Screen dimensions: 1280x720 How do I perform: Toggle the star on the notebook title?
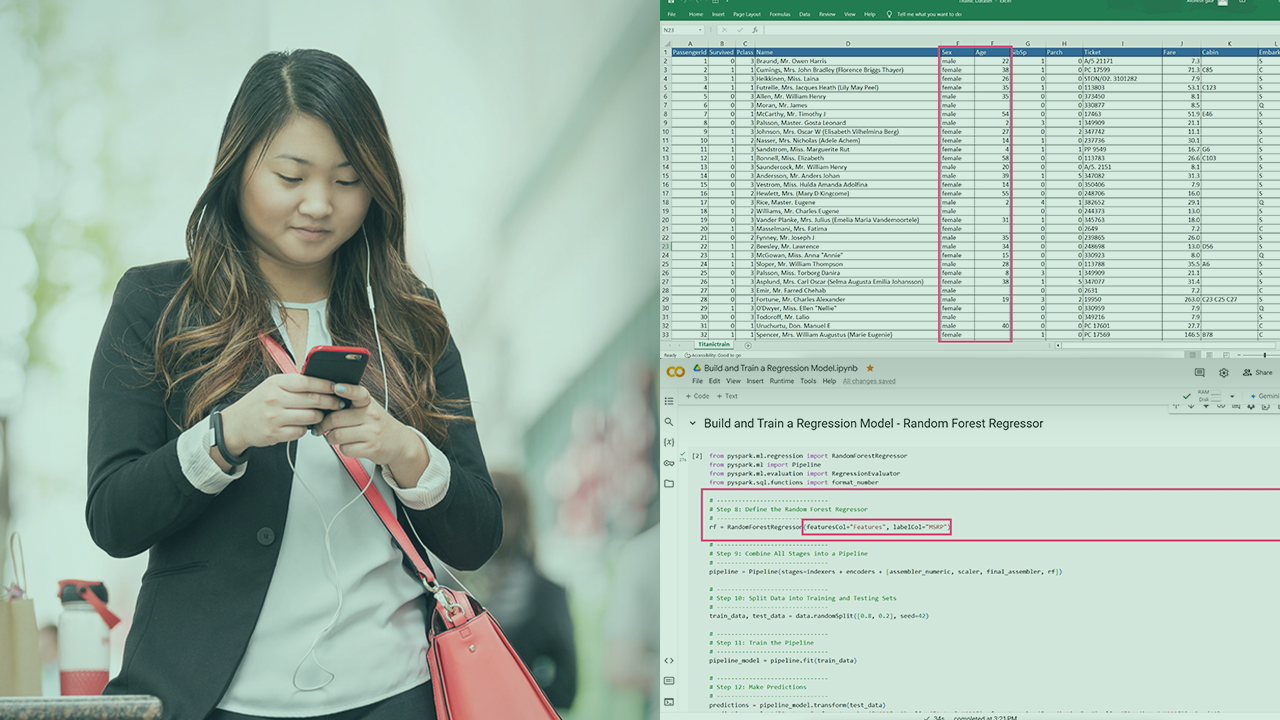pos(870,368)
